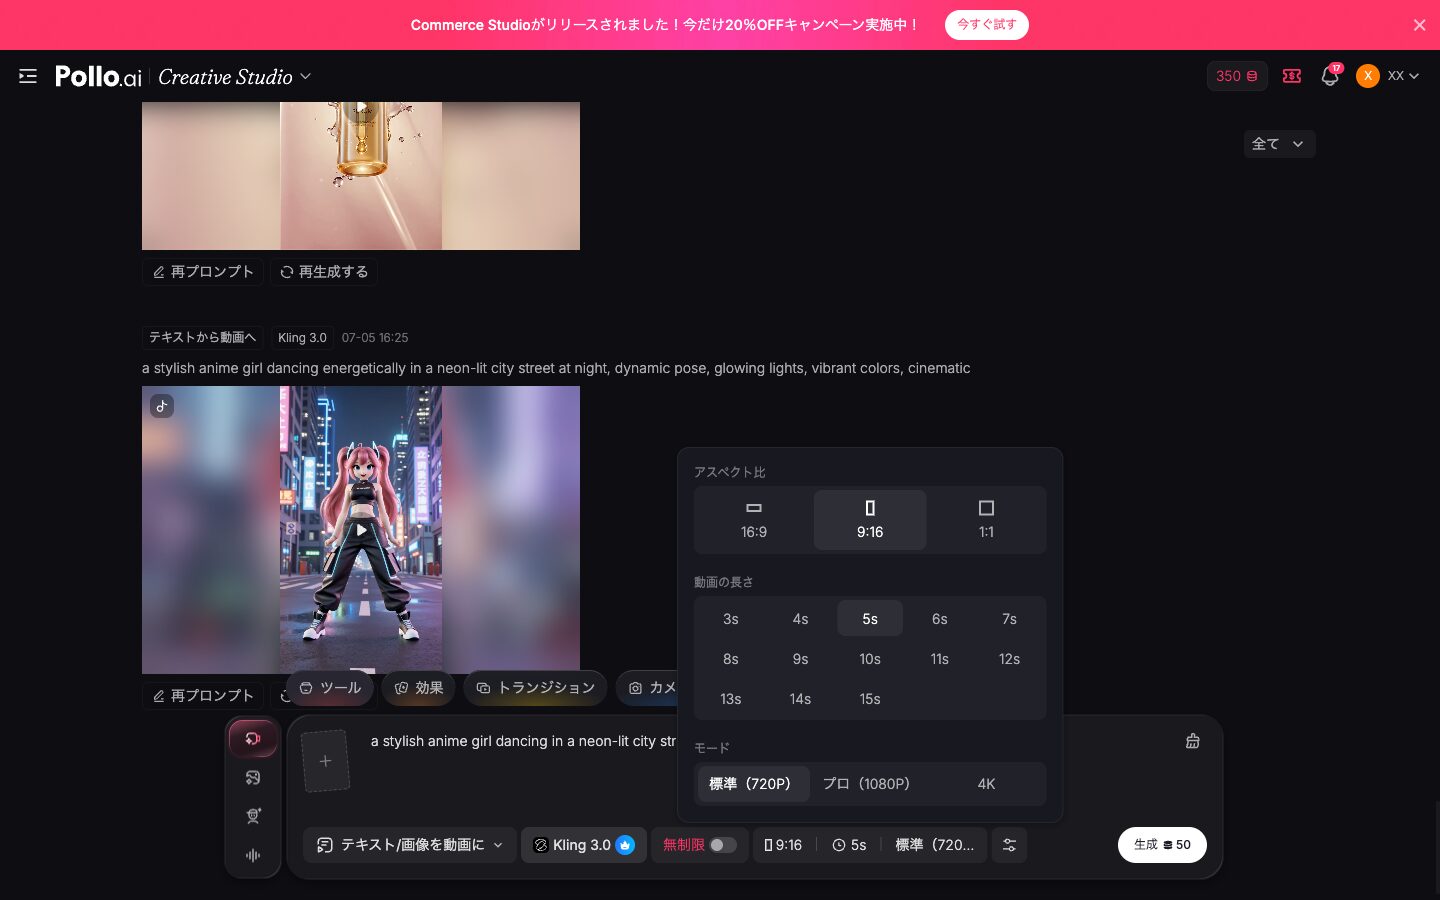This screenshot has width=1440, height=900.
Task: Set video length to 3s
Action: tap(731, 619)
